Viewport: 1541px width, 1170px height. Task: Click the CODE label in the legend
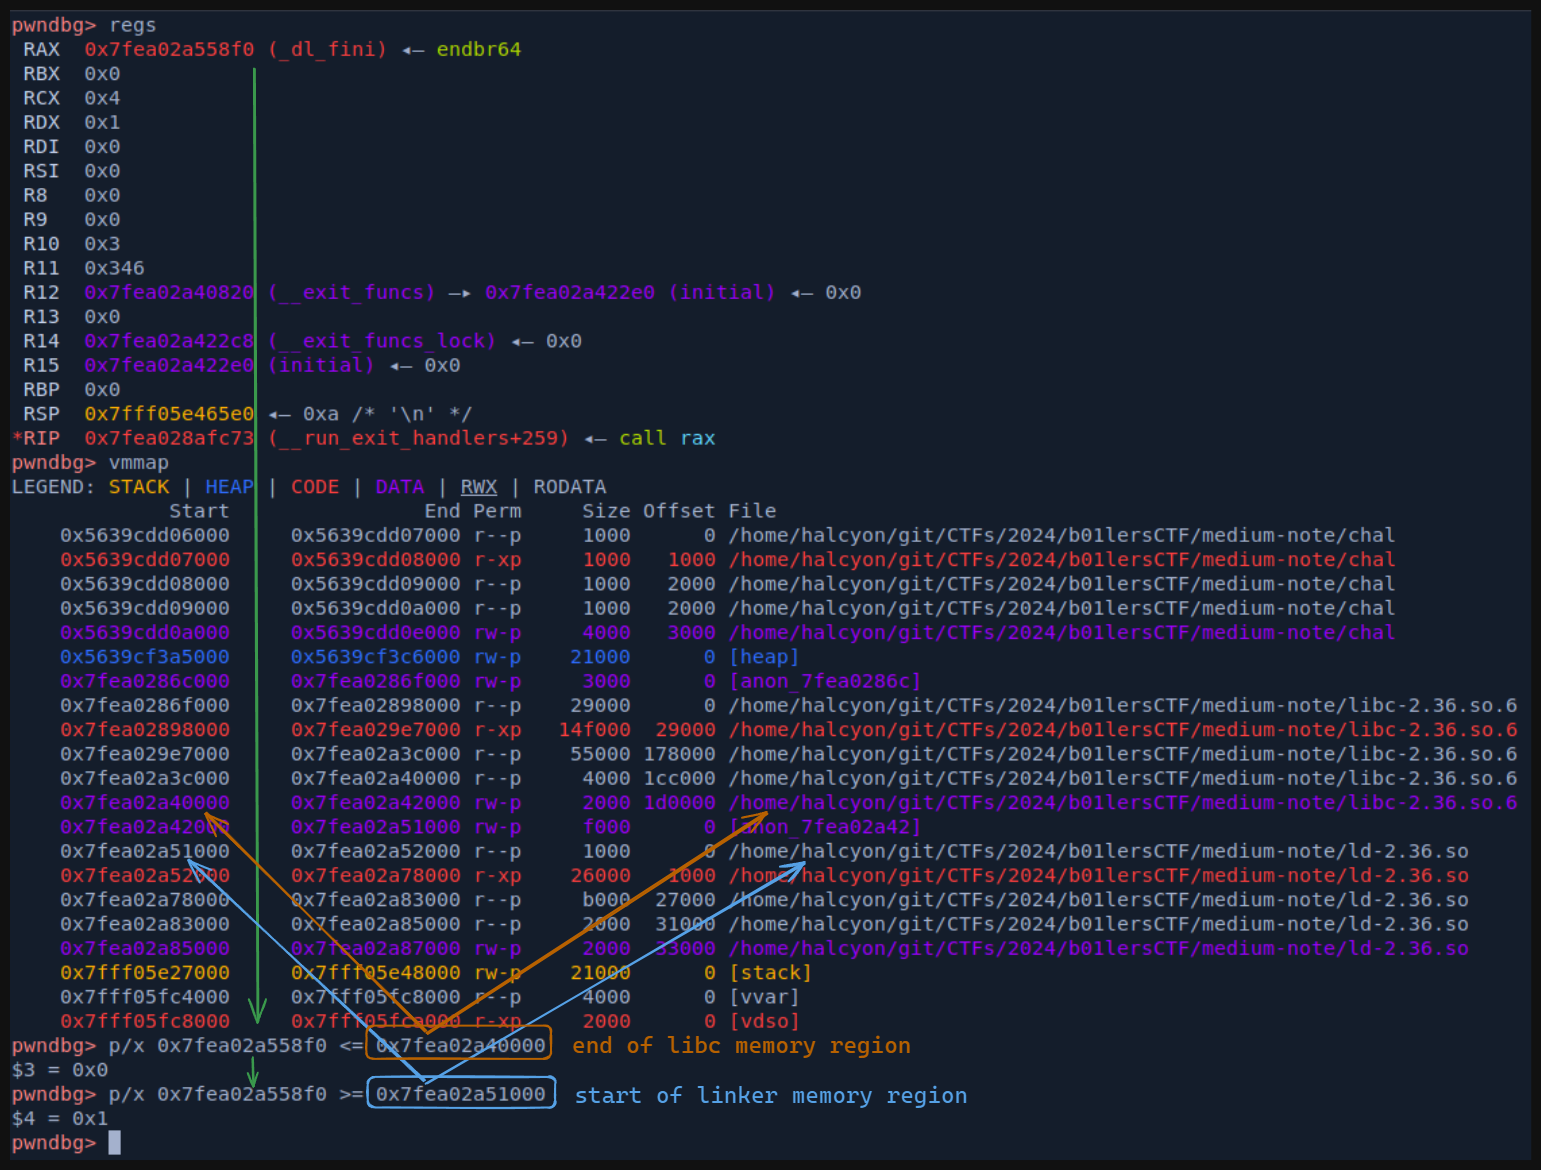315,487
